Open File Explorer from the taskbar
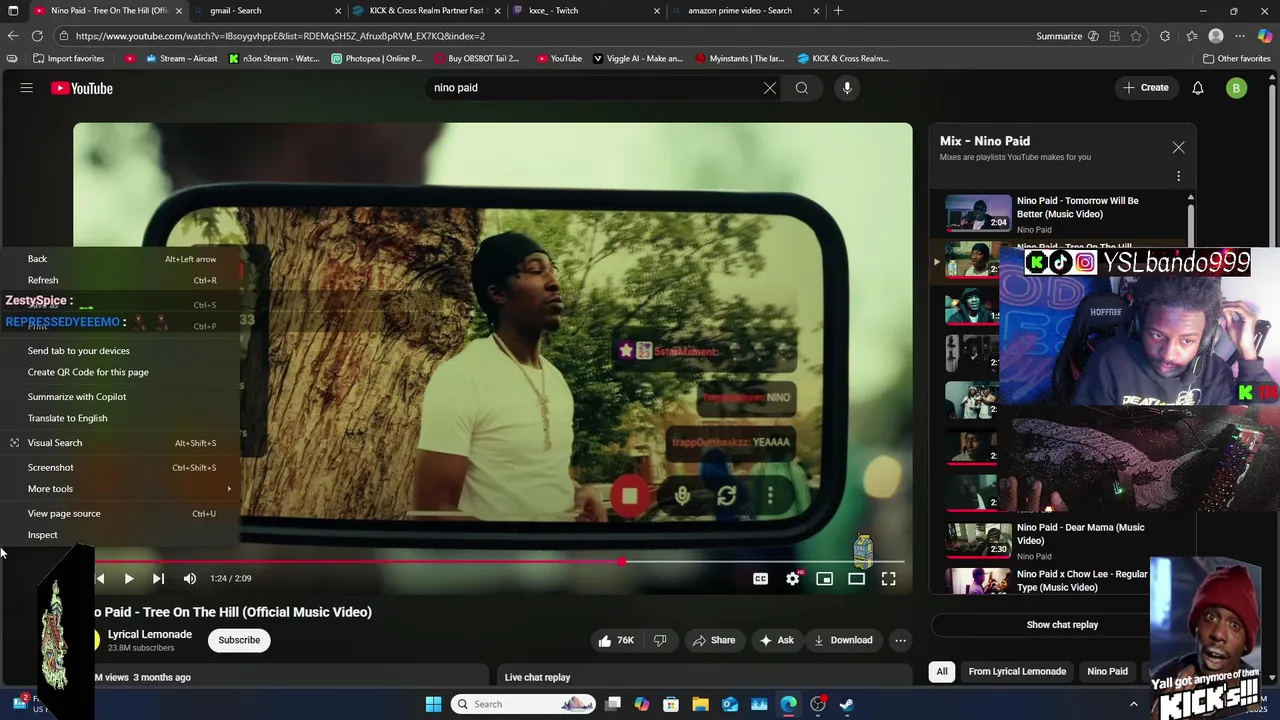Viewport: 1280px width, 720px height. tap(700, 704)
